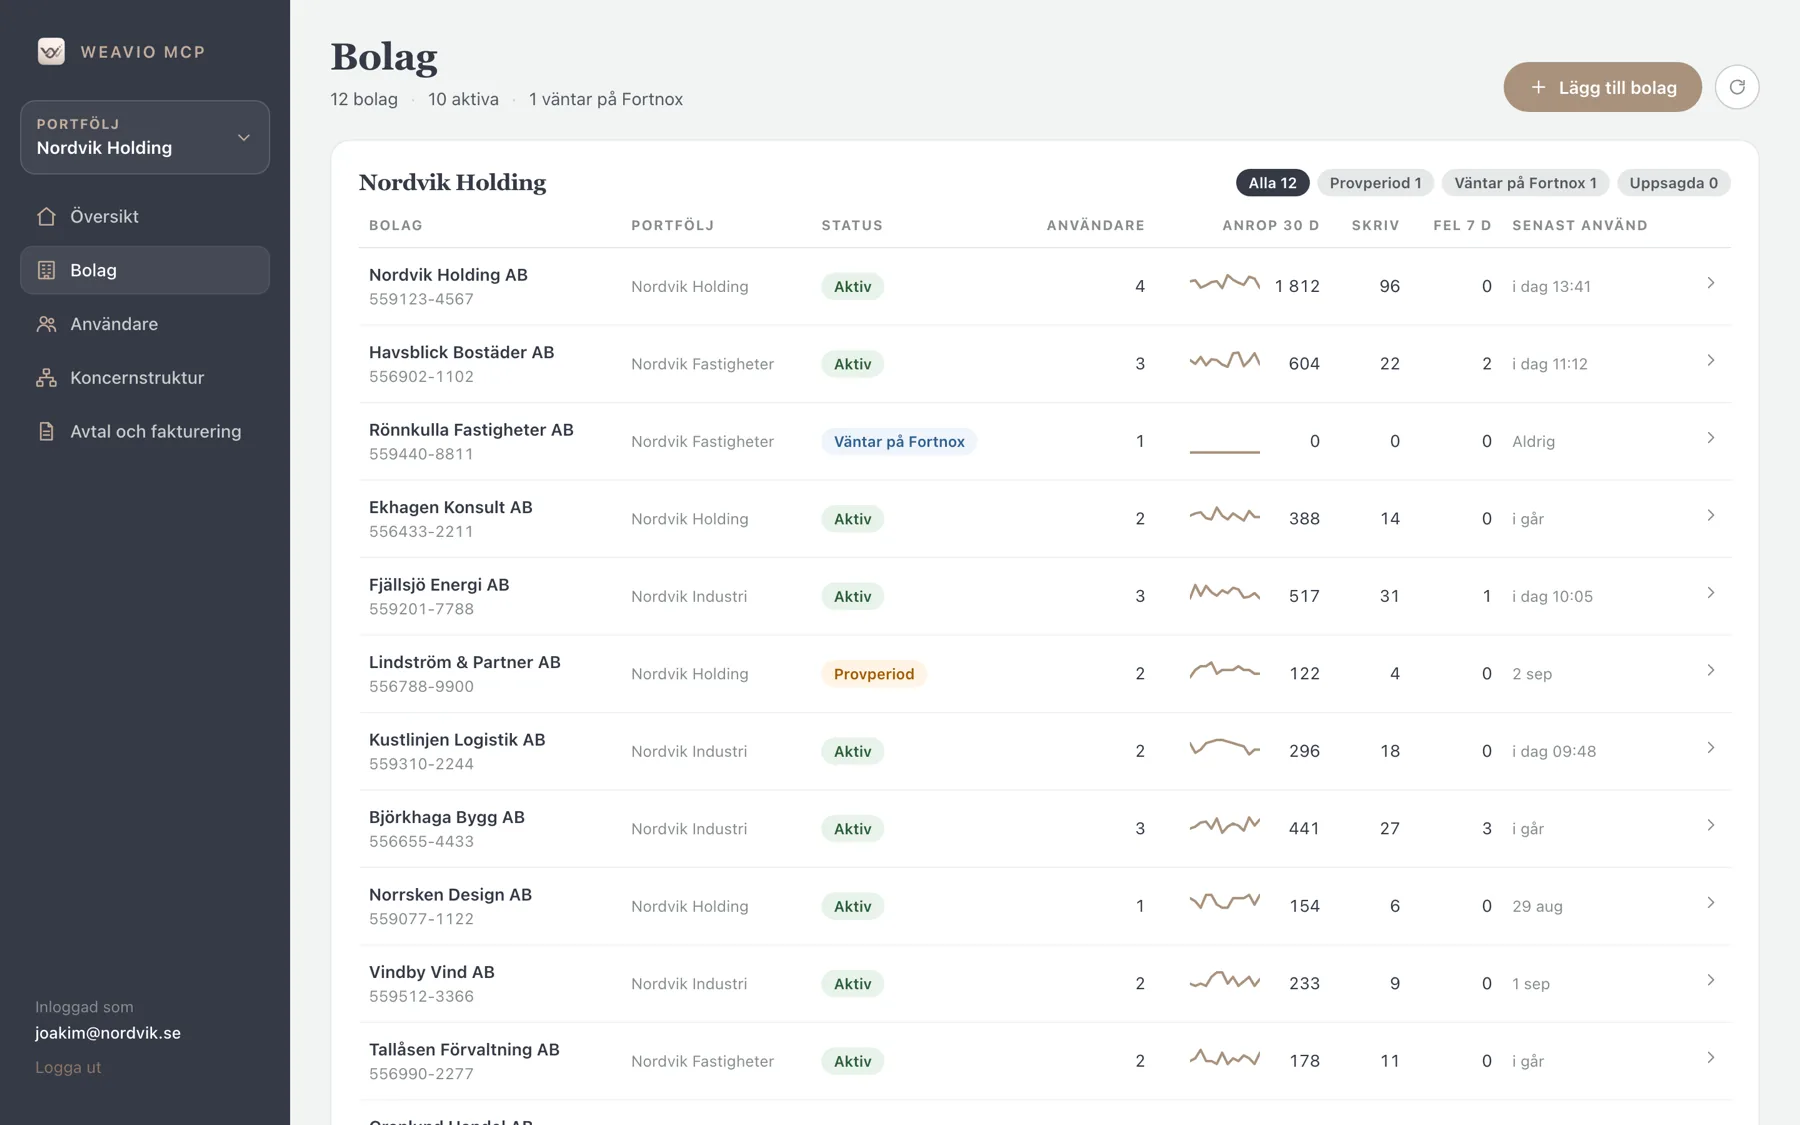This screenshot has width=1800, height=1125.
Task: Select the Alla 12 filter pill
Action: click(x=1272, y=183)
